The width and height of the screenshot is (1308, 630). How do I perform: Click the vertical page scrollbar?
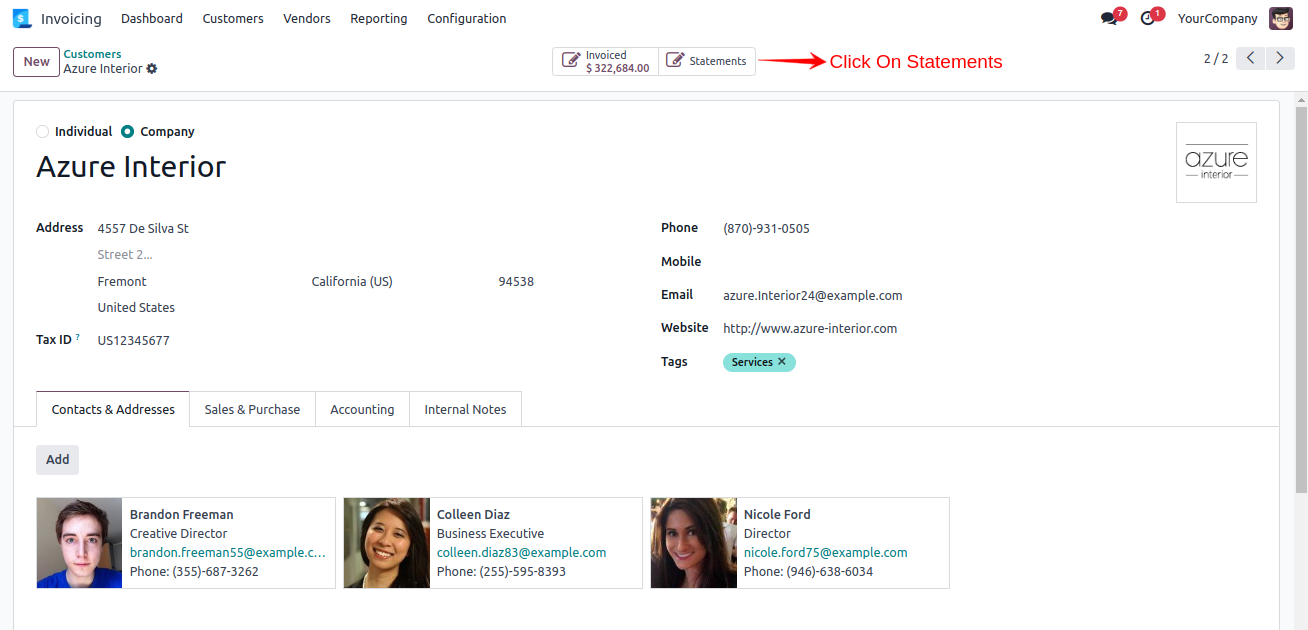coord(1301,300)
